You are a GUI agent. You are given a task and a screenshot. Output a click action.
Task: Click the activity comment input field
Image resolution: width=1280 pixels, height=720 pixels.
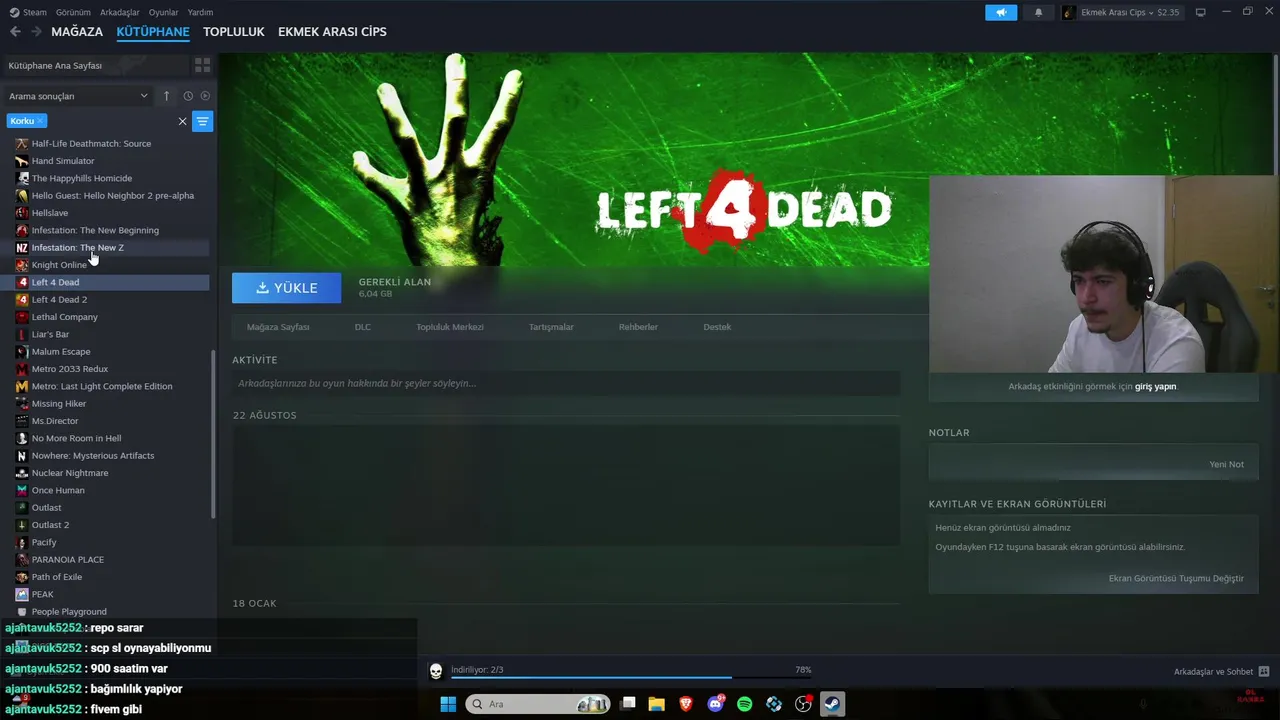pos(566,383)
